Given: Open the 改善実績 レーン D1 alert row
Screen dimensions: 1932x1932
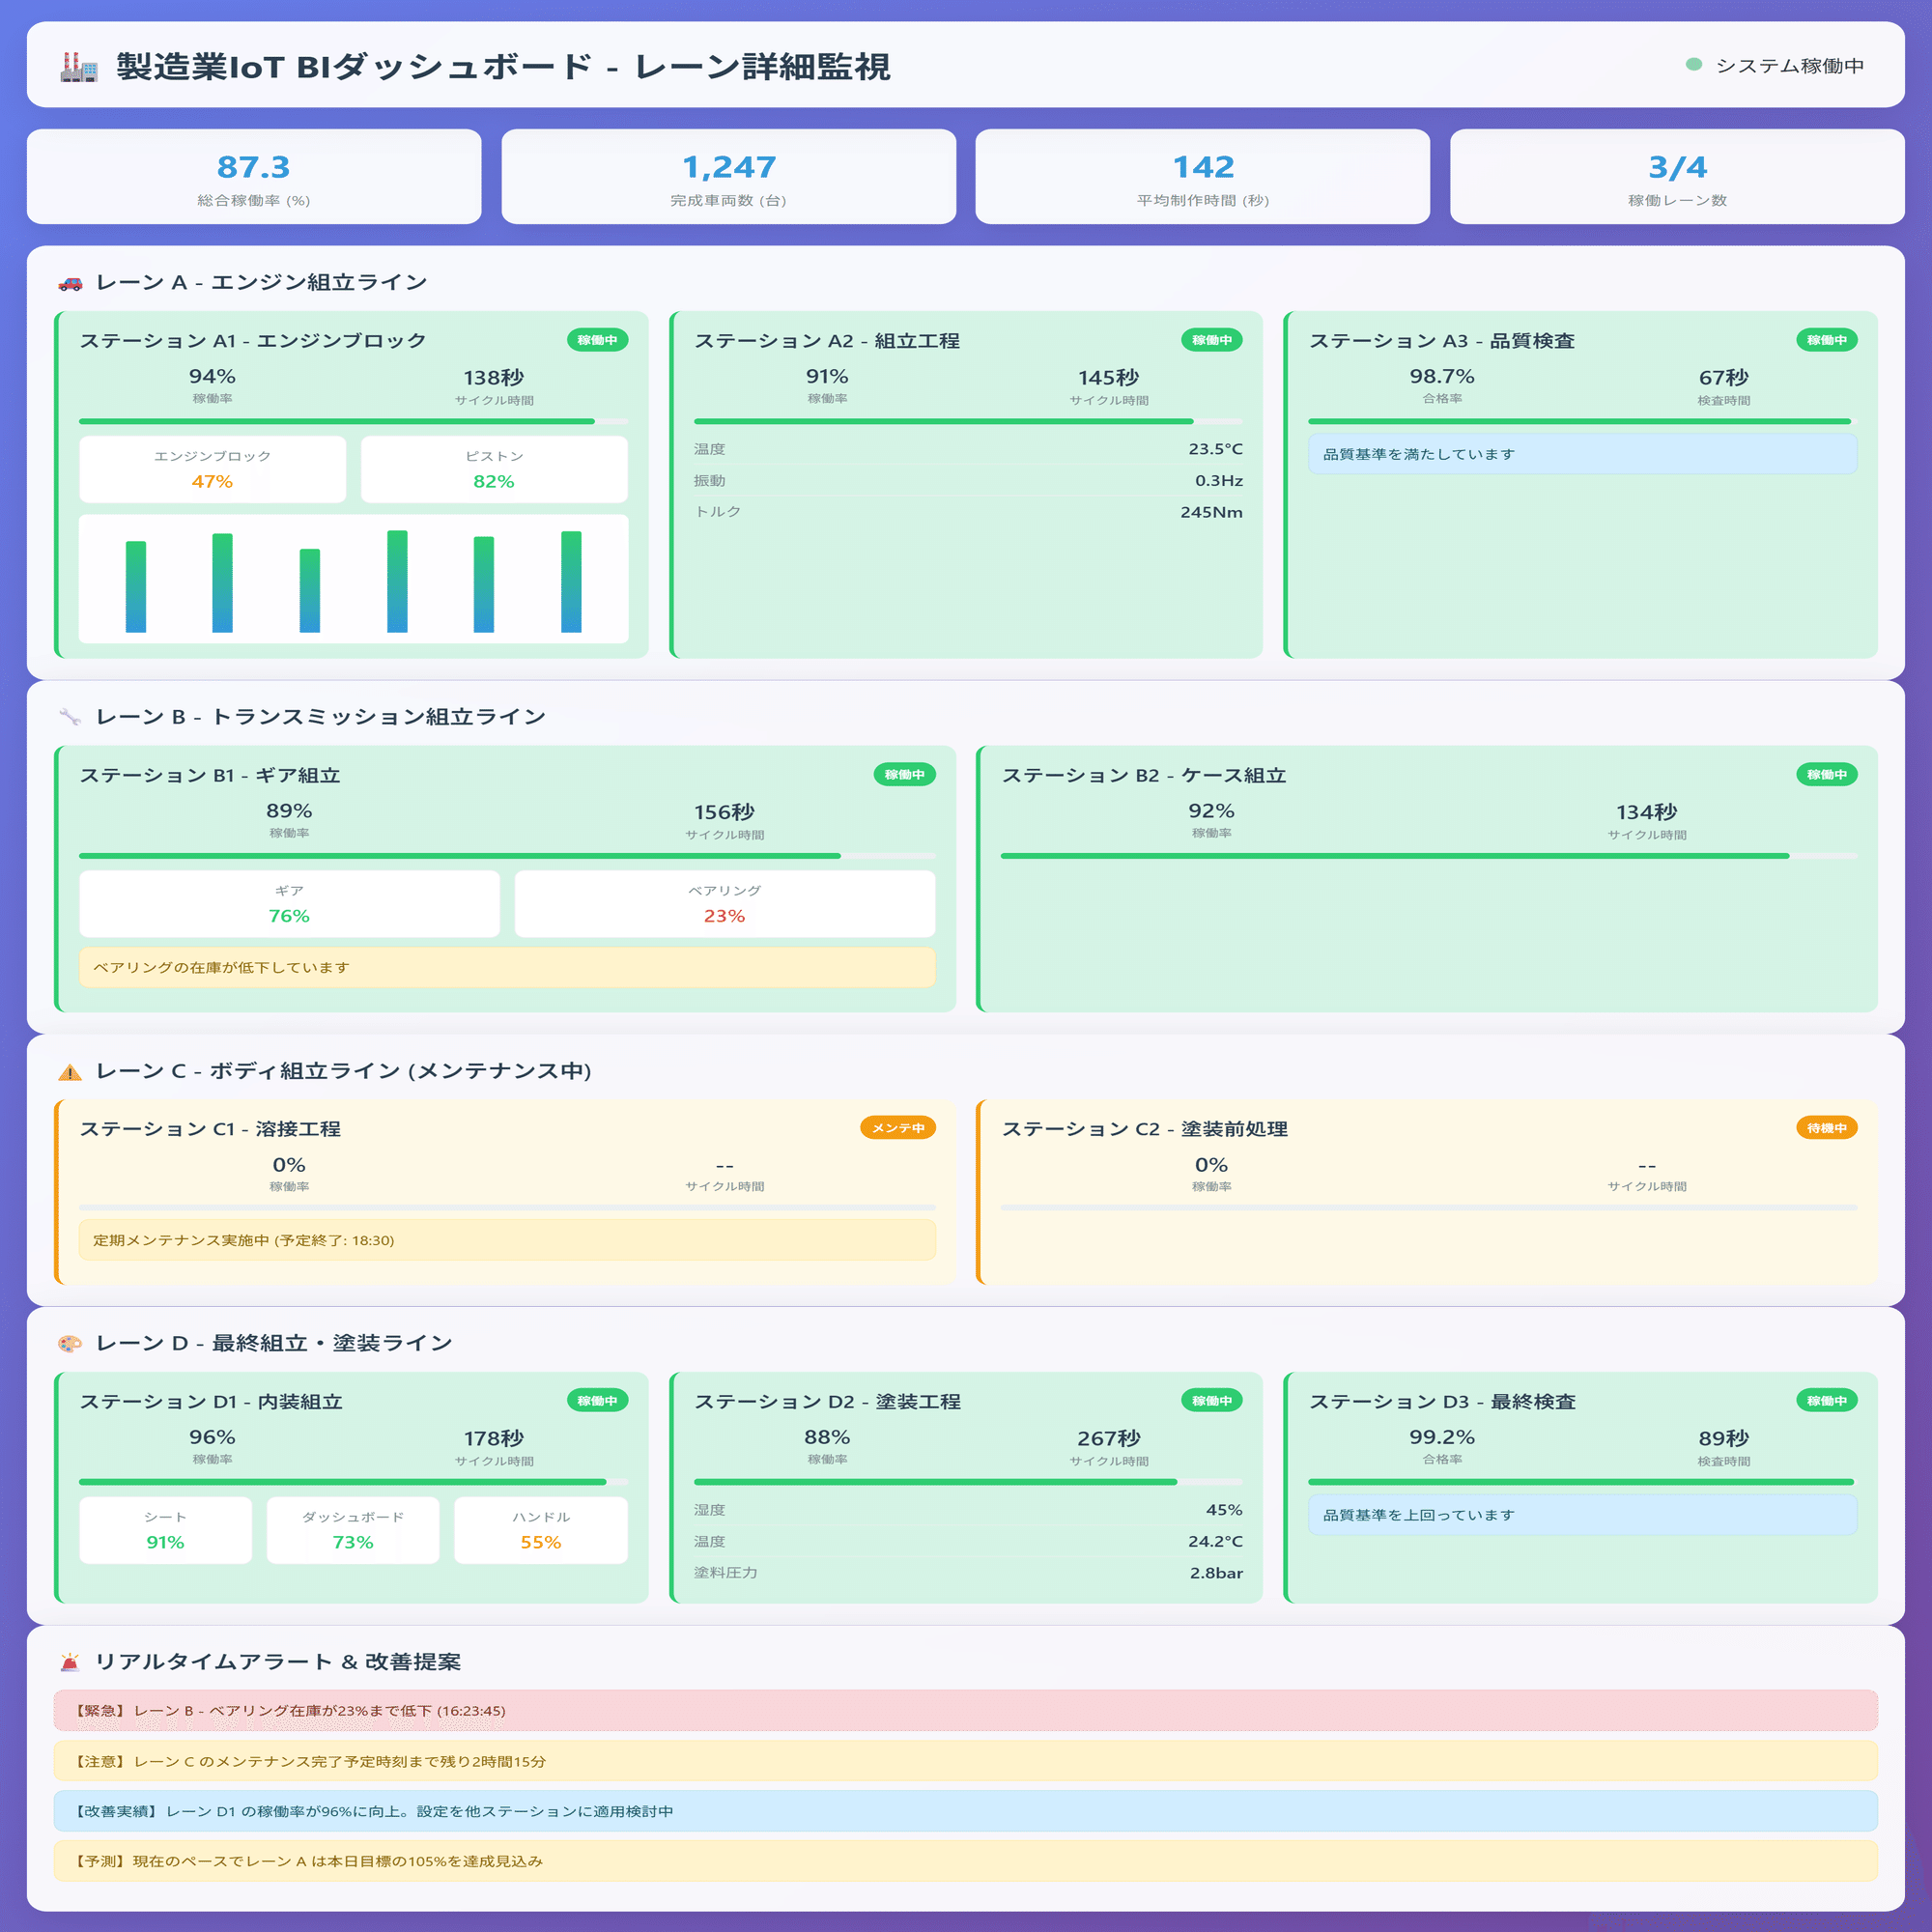Looking at the screenshot, I should pos(965,1811).
